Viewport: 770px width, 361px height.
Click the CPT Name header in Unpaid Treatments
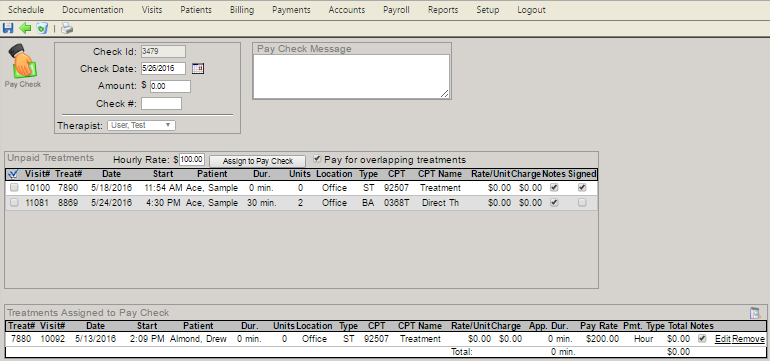click(440, 174)
